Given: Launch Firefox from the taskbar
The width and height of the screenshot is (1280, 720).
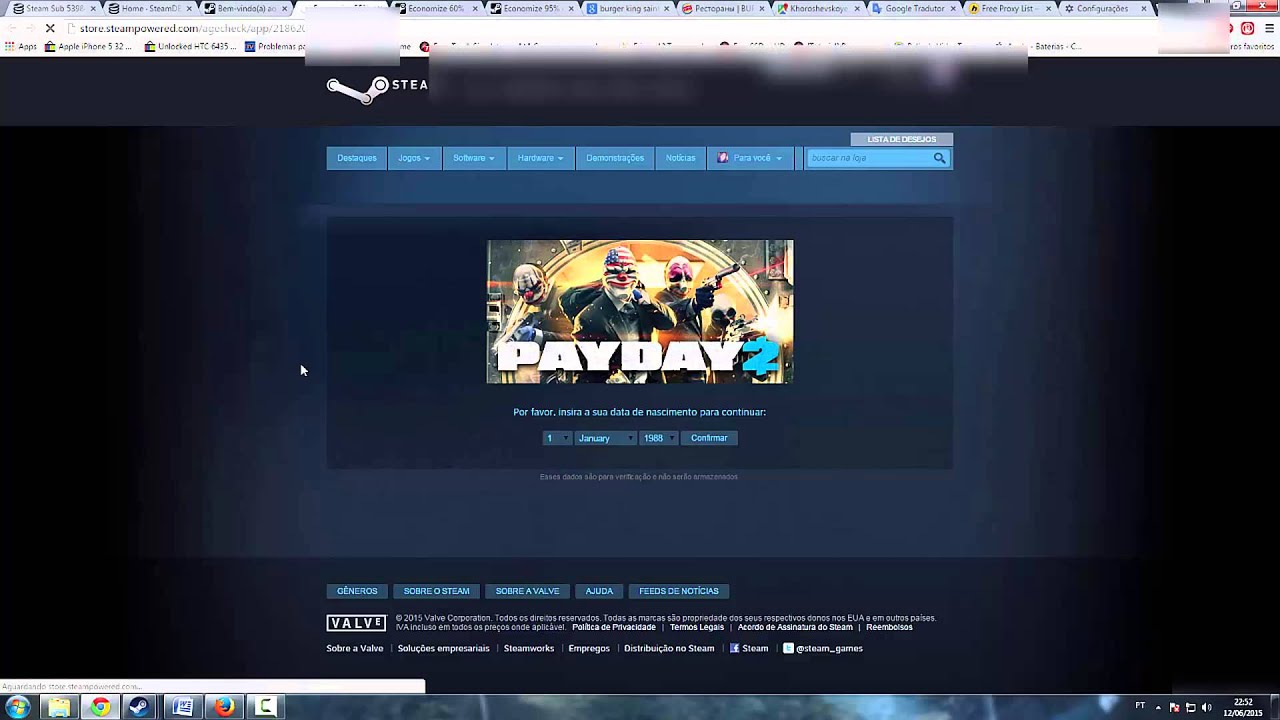Looking at the screenshot, I should click(x=224, y=707).
